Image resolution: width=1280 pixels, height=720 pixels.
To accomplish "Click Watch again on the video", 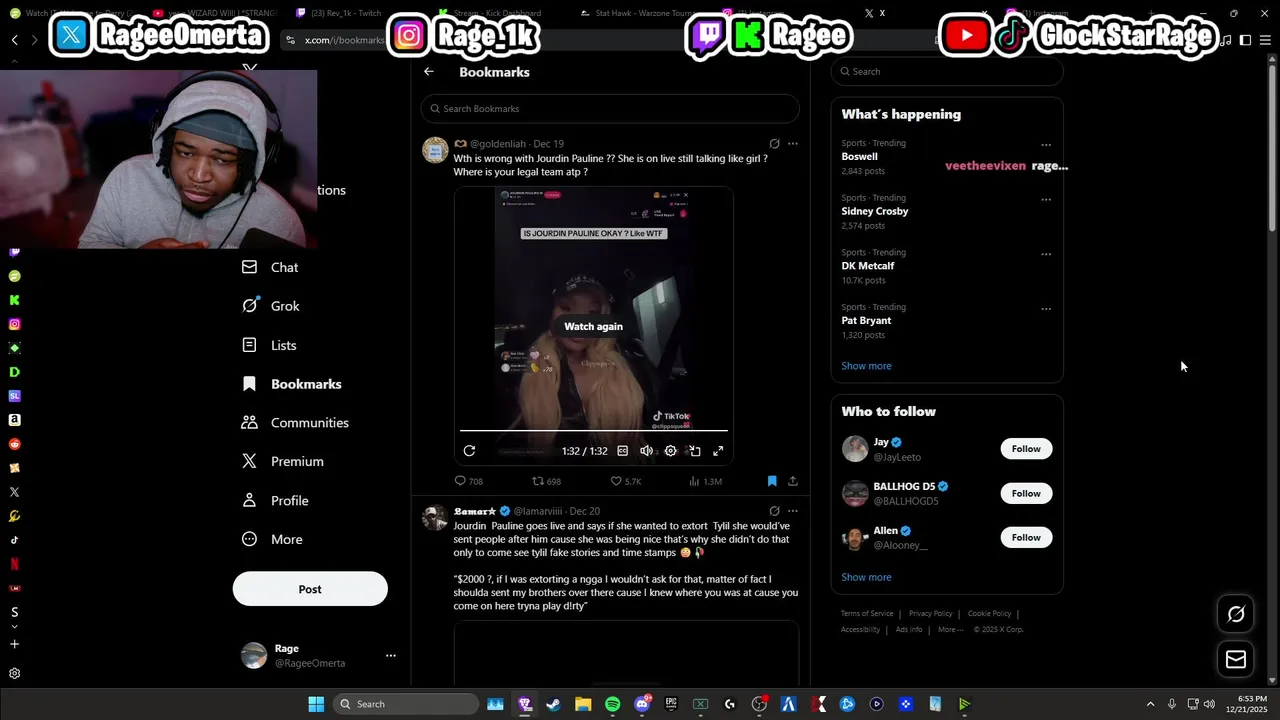I will (593, 326).
